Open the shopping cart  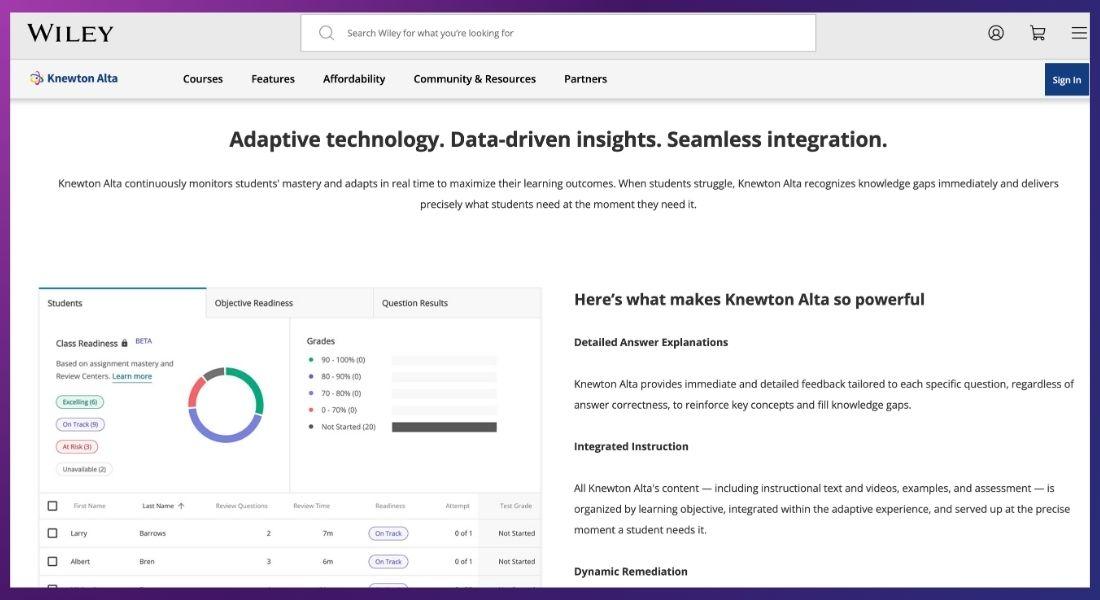point(1038,33)
